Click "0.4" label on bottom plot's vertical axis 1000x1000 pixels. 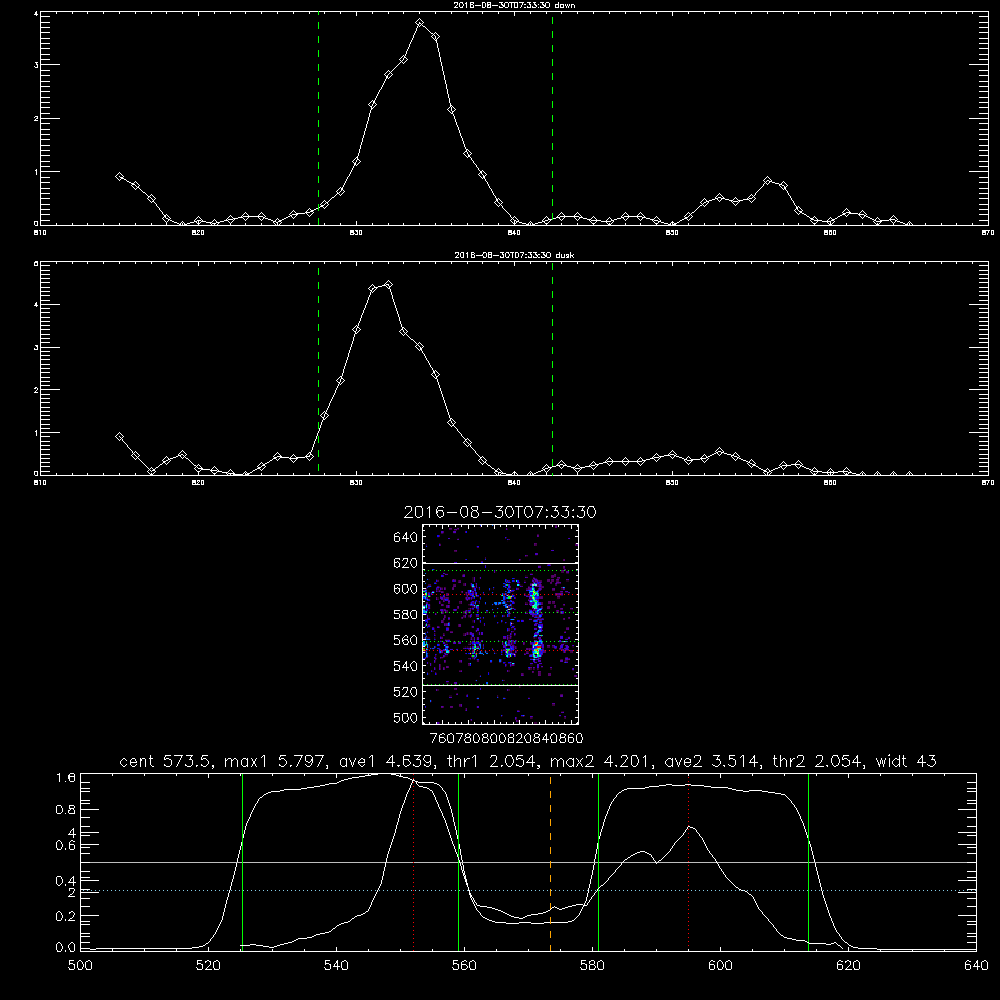[66, 881]
